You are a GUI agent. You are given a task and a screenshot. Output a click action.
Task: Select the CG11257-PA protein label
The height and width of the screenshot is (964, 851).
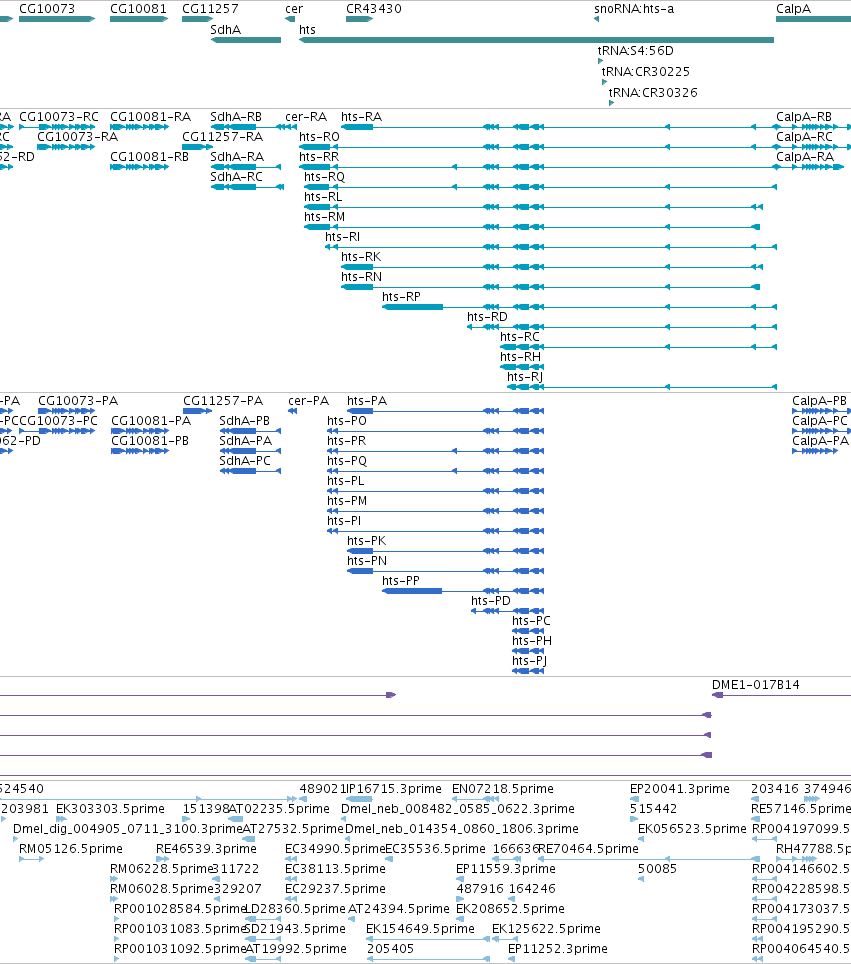(x=223, y=401)
